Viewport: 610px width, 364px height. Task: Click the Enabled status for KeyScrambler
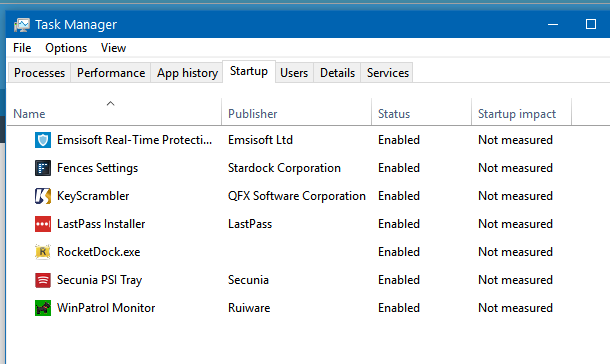click(399, 196)
